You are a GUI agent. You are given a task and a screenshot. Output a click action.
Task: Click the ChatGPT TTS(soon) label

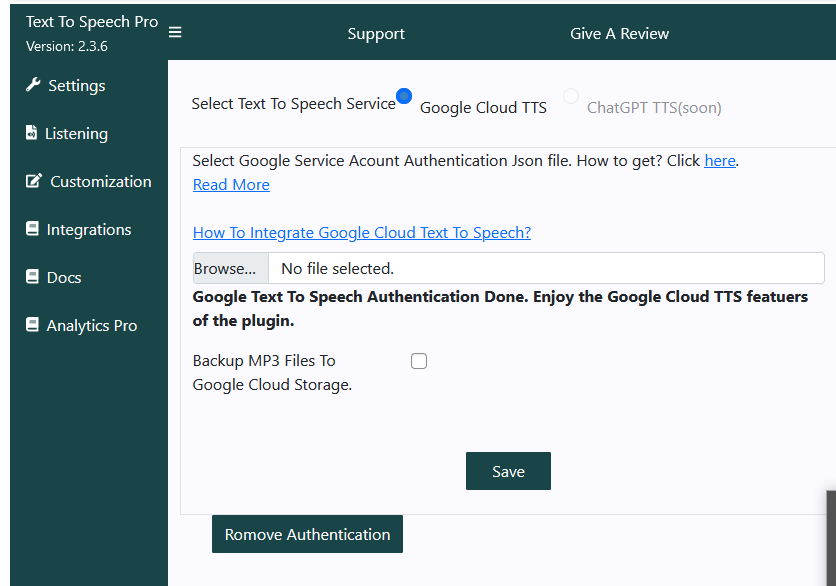click(x=654, y=108)
